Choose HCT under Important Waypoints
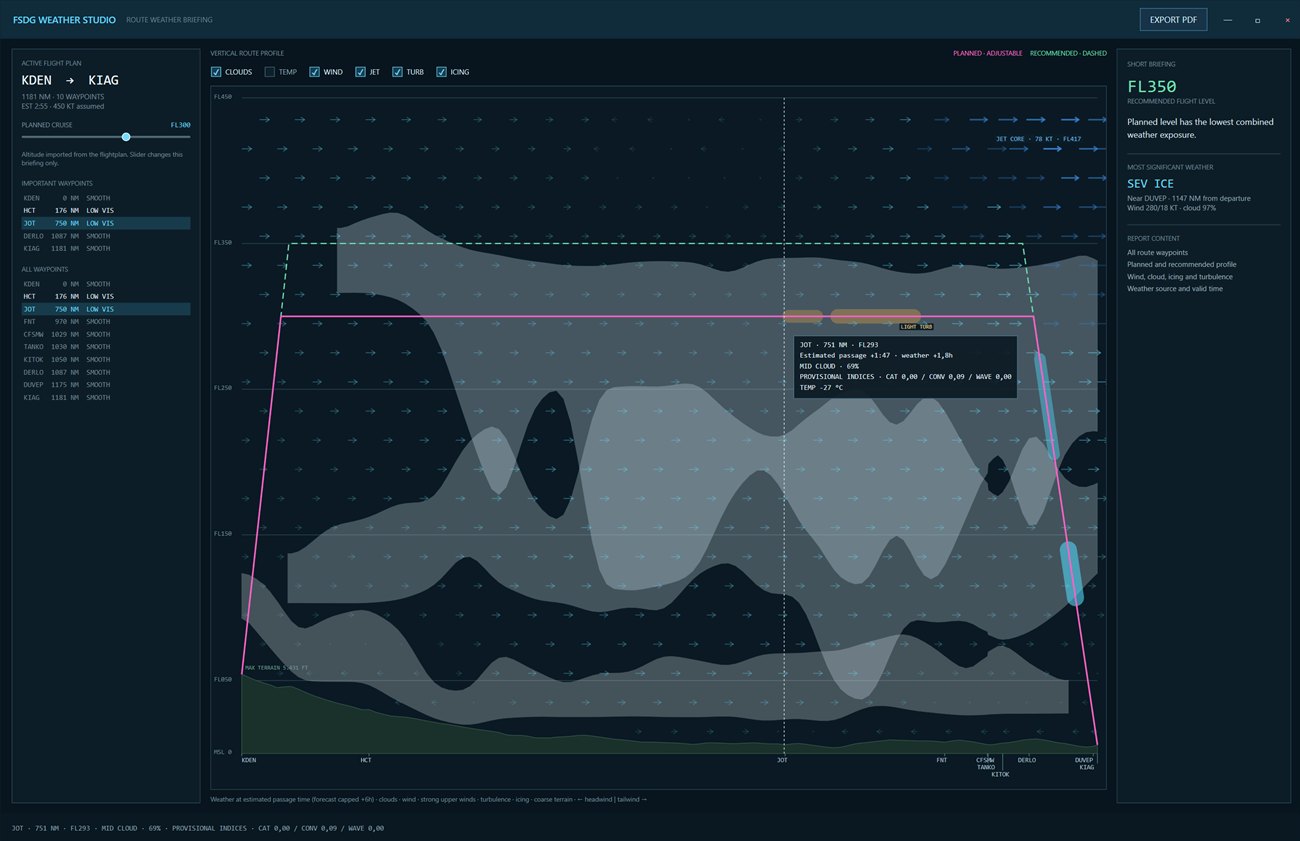 pyautogui.click(x=106, y=211)
